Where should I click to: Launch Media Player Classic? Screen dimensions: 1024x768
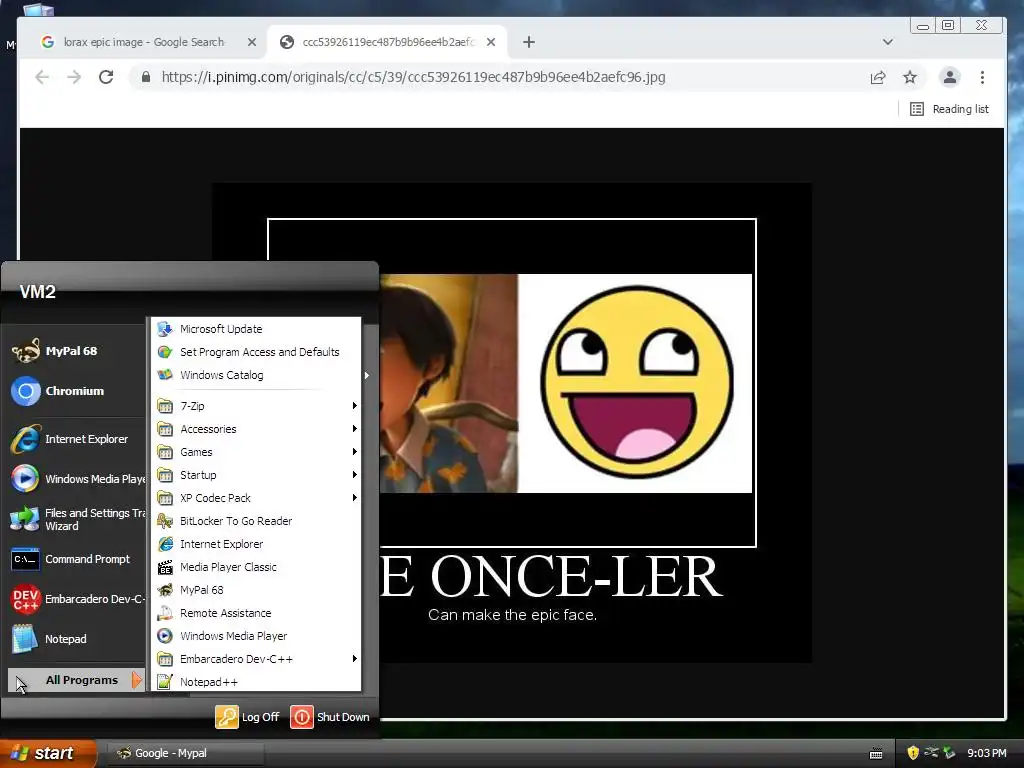(x=255, y=567)
